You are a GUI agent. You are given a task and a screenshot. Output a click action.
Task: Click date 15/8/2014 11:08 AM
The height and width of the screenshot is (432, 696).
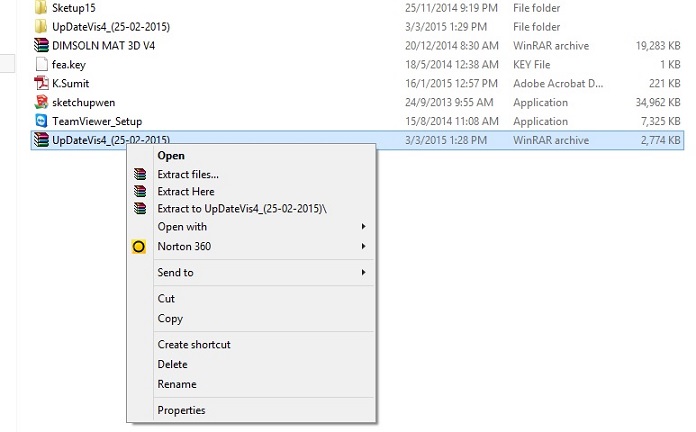tap(451, 121)
